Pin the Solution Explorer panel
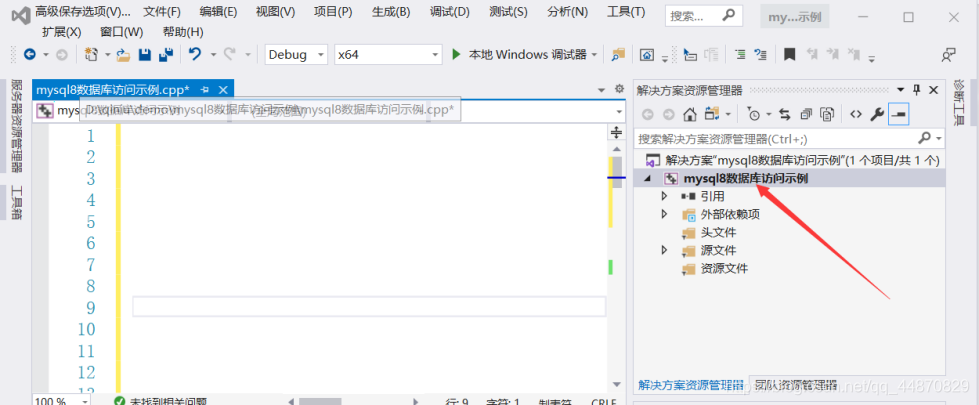The width and height of the screenshot is (979, 405). (917, 90)
